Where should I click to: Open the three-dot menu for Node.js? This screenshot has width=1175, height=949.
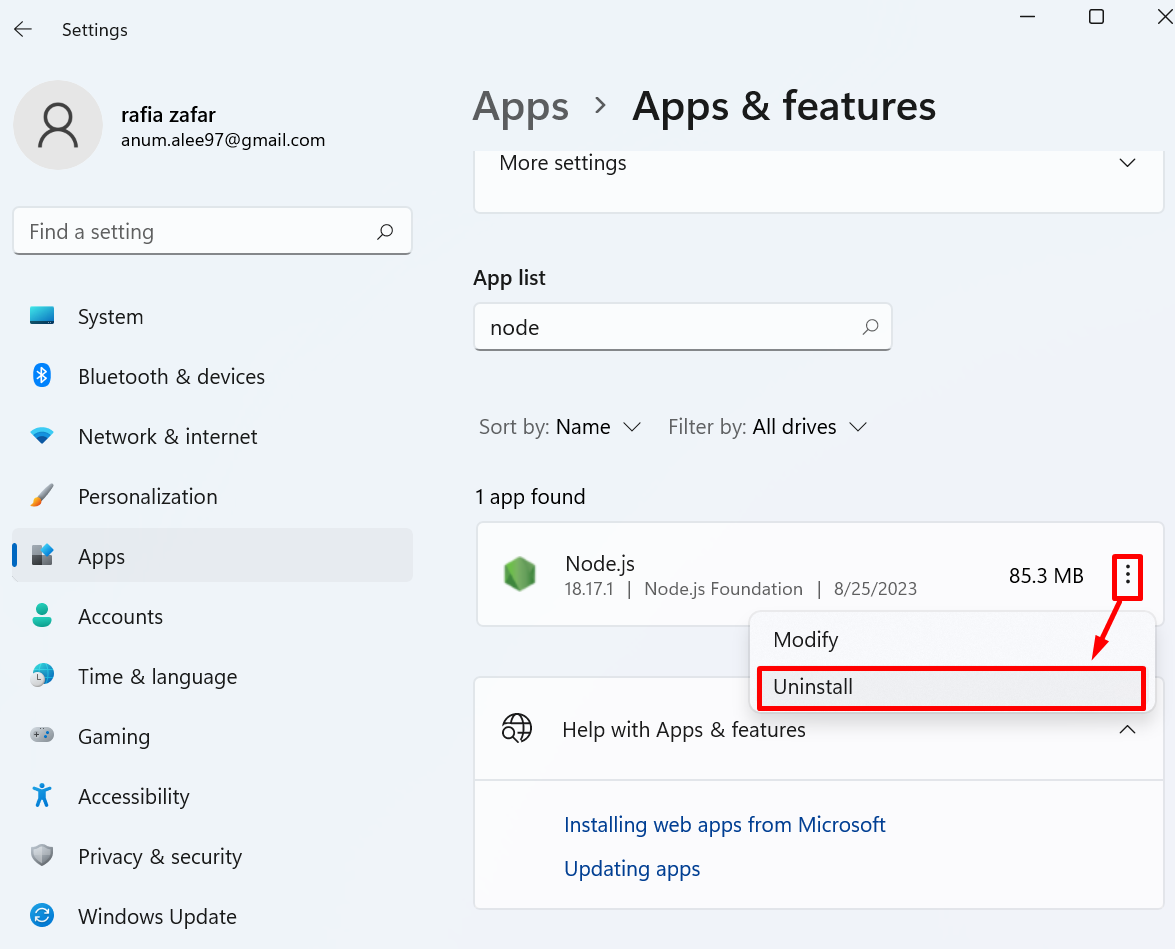[x=1128, y=576]
